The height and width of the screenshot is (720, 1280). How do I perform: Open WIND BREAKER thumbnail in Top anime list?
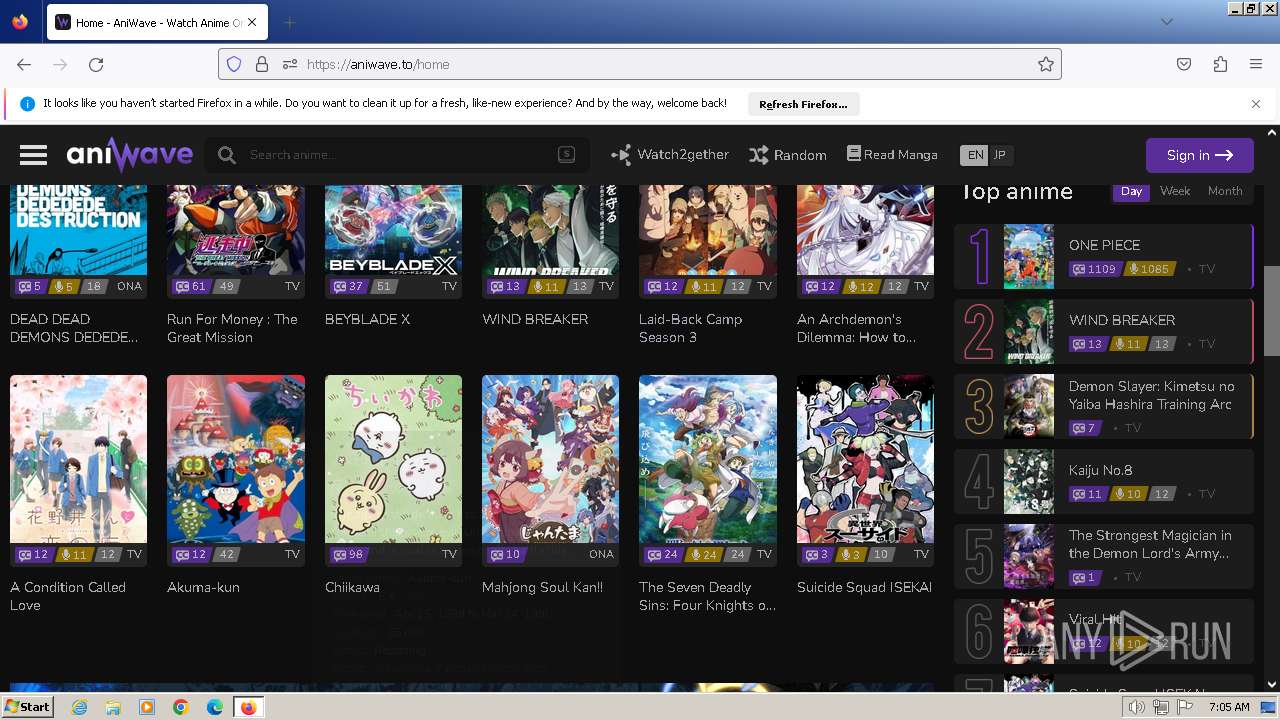tap(1029, 332)
